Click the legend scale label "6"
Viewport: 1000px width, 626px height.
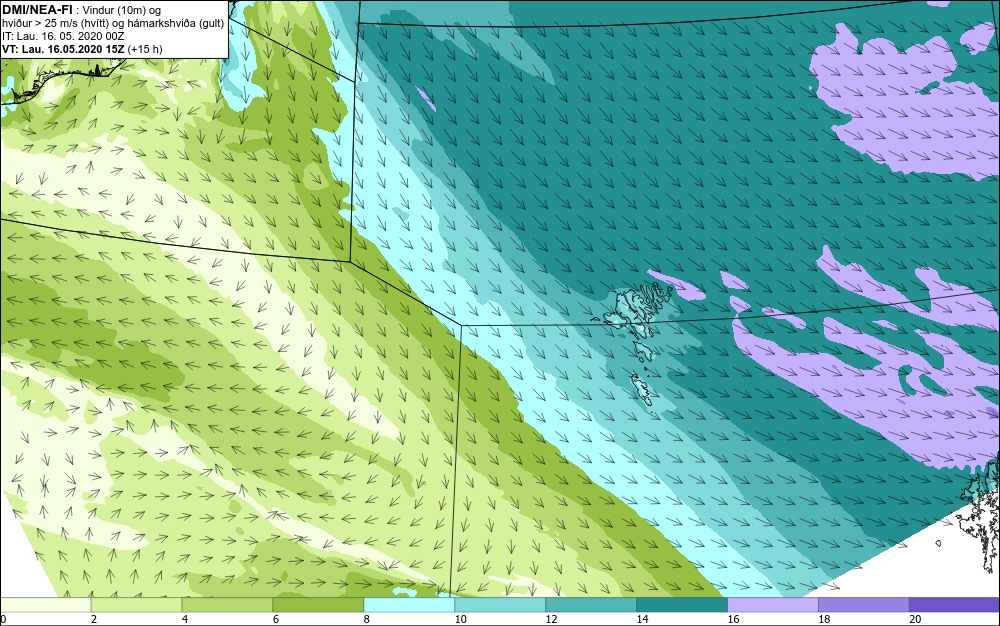tap(276, 619)
